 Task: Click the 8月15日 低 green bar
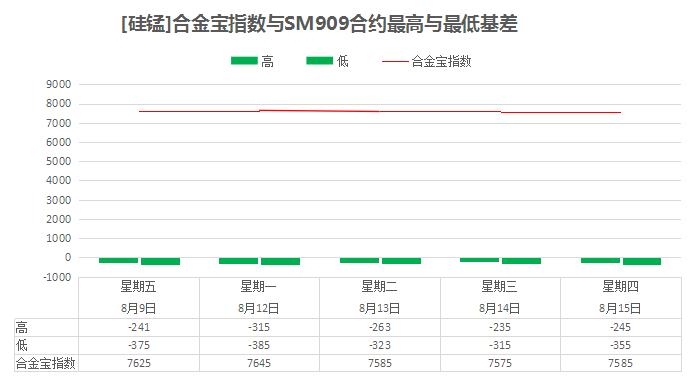pos(642,261)
